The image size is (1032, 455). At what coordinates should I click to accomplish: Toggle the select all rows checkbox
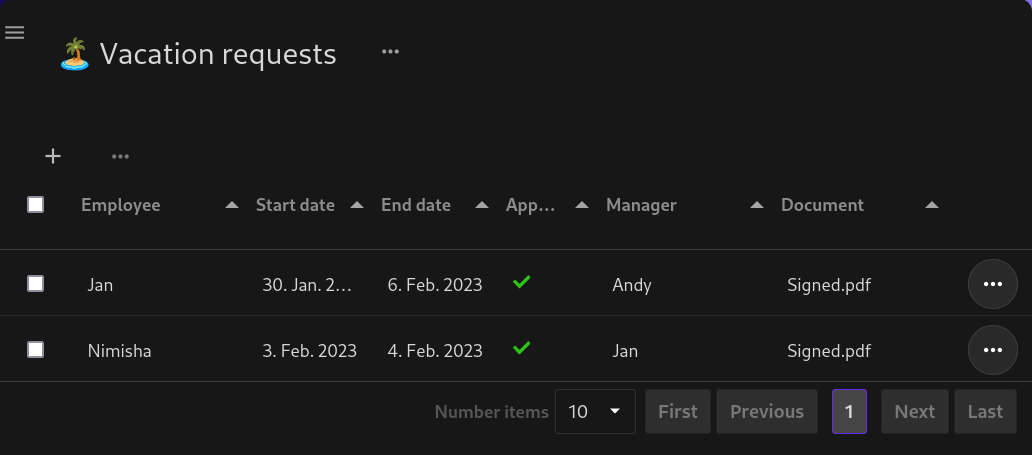click(35, 205)
